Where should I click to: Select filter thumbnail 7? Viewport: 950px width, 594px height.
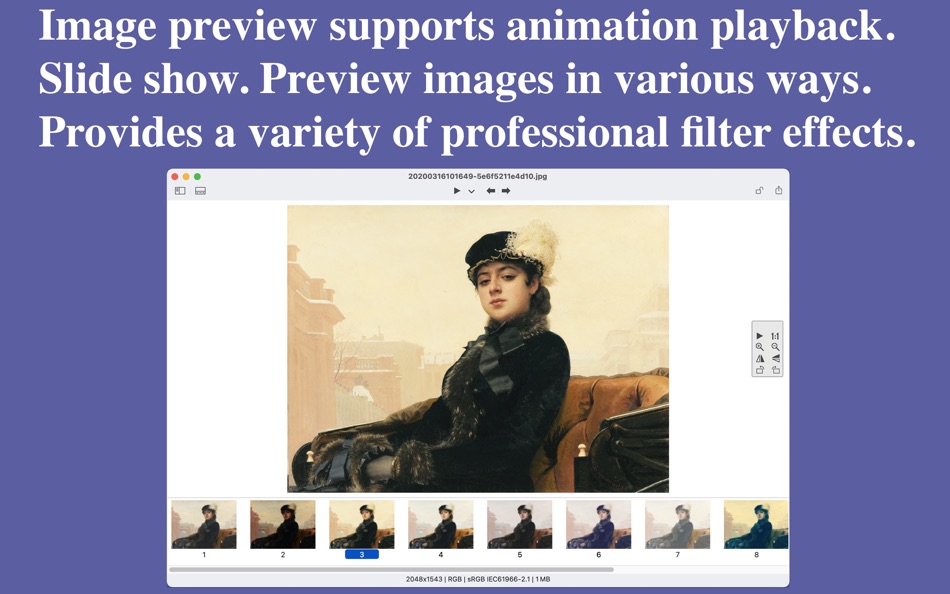pyautogui.click(x=677, y=524)
